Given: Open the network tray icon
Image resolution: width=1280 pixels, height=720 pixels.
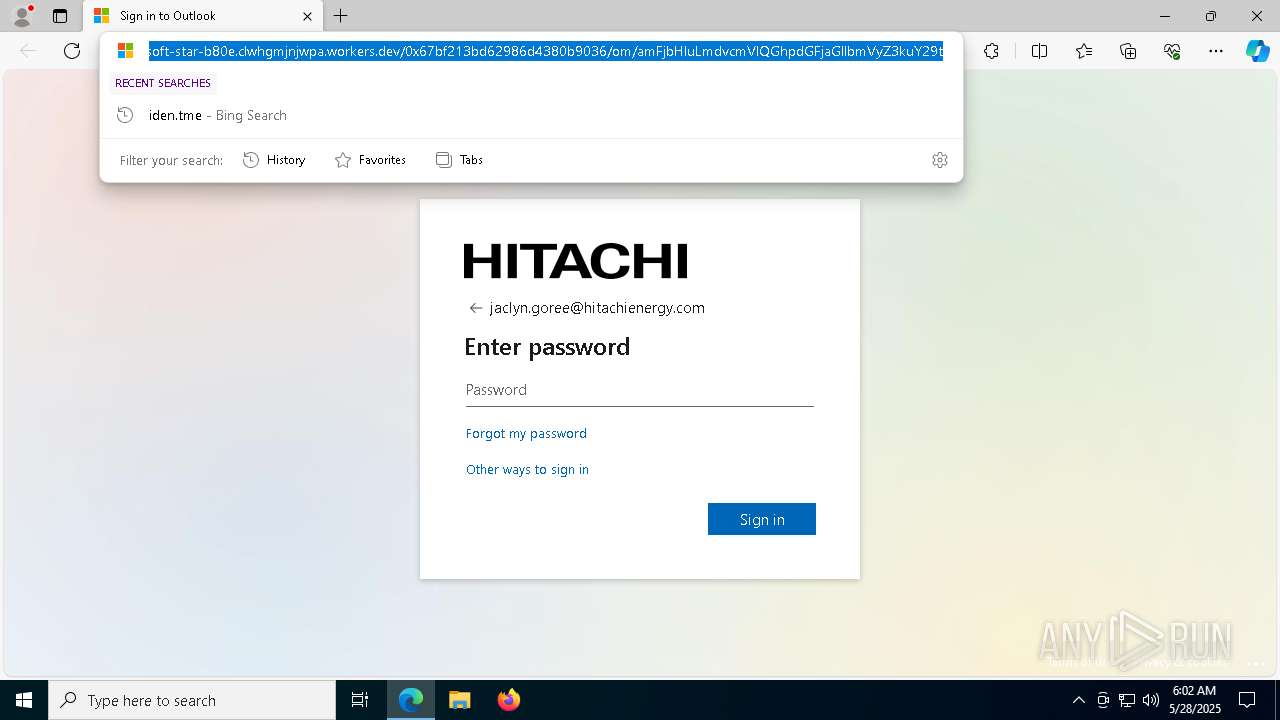Looking at the screenshot, I should click(x=1127, y=700).
